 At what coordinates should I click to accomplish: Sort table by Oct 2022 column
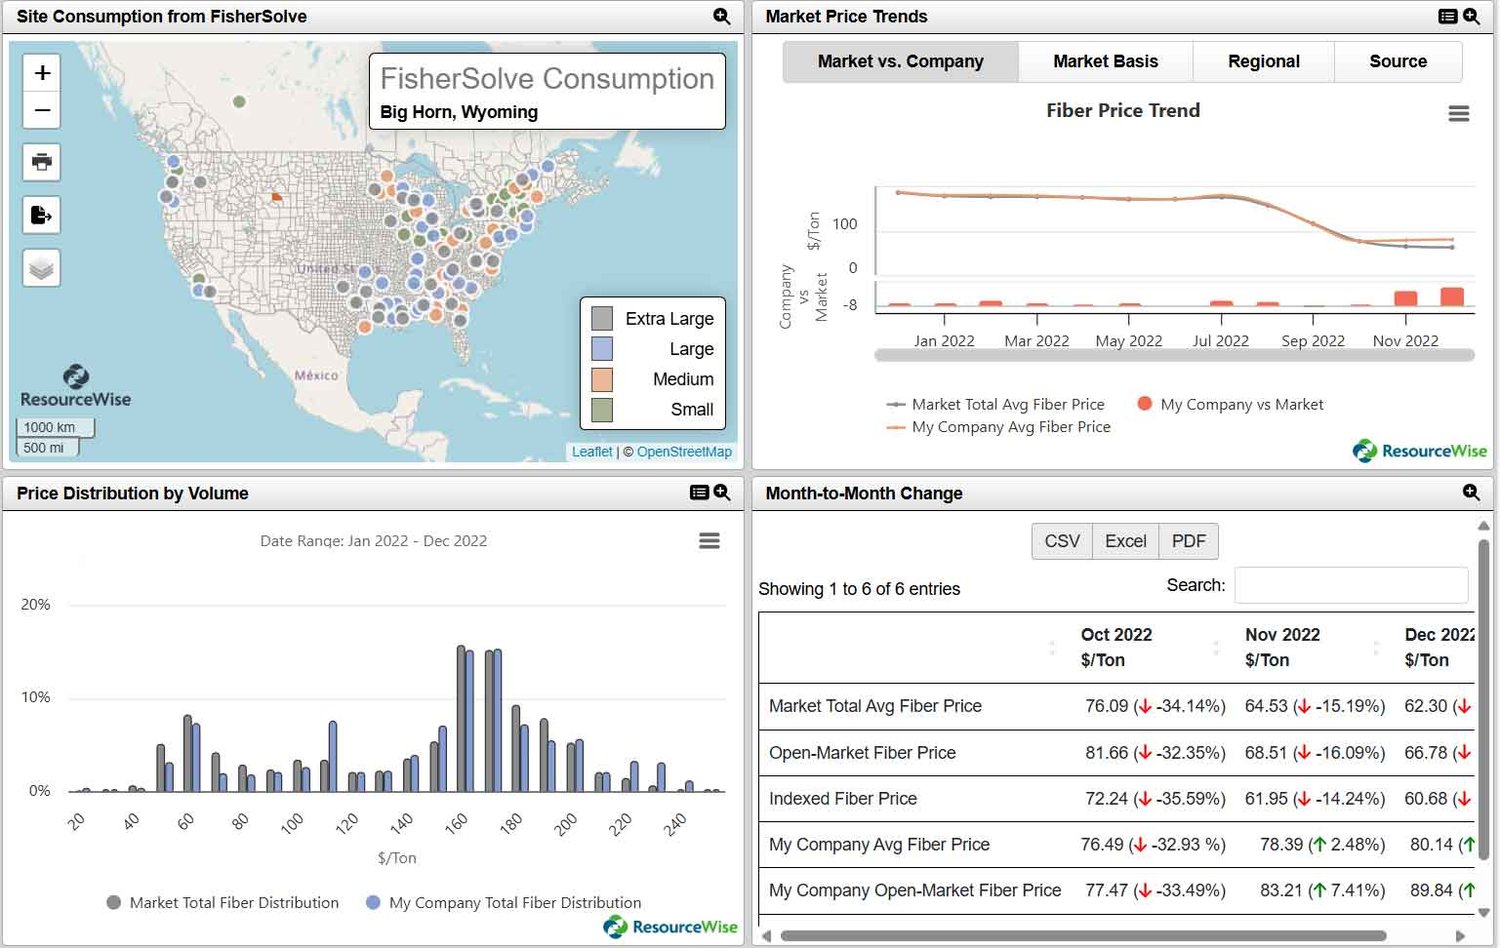[1116, 647]
